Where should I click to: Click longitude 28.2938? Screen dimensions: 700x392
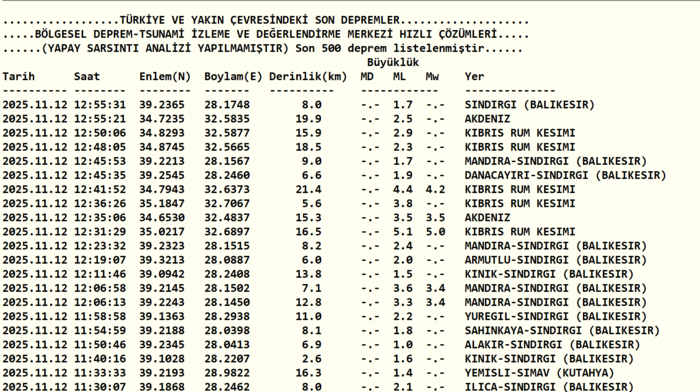[x=227, y=317]
